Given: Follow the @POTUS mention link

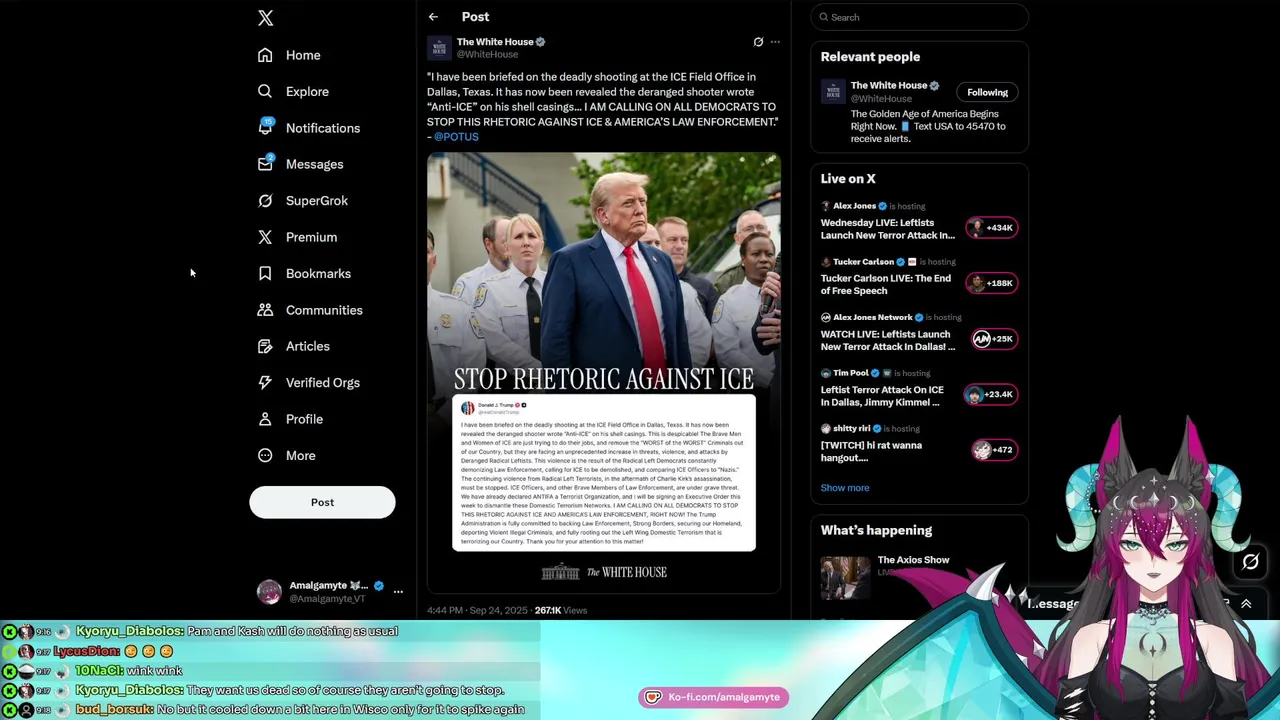Looking at the screenshot, I should [x=456, y=137].
